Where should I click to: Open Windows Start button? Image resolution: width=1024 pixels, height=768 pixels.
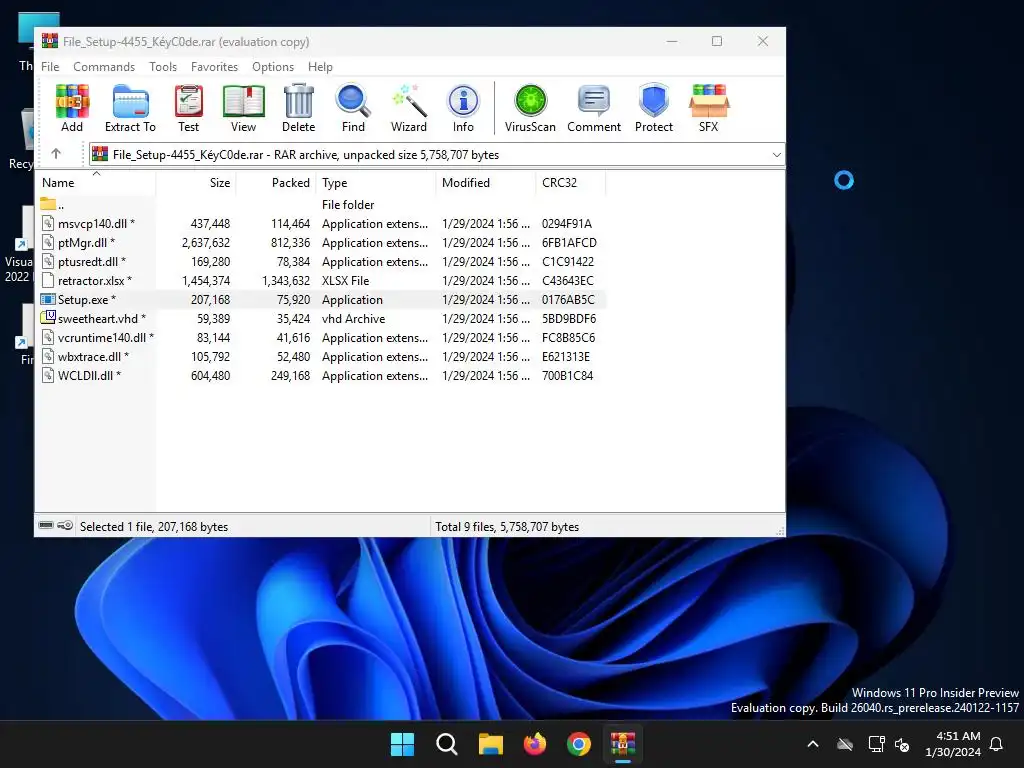pyautogui.click(x=402, y=744)
